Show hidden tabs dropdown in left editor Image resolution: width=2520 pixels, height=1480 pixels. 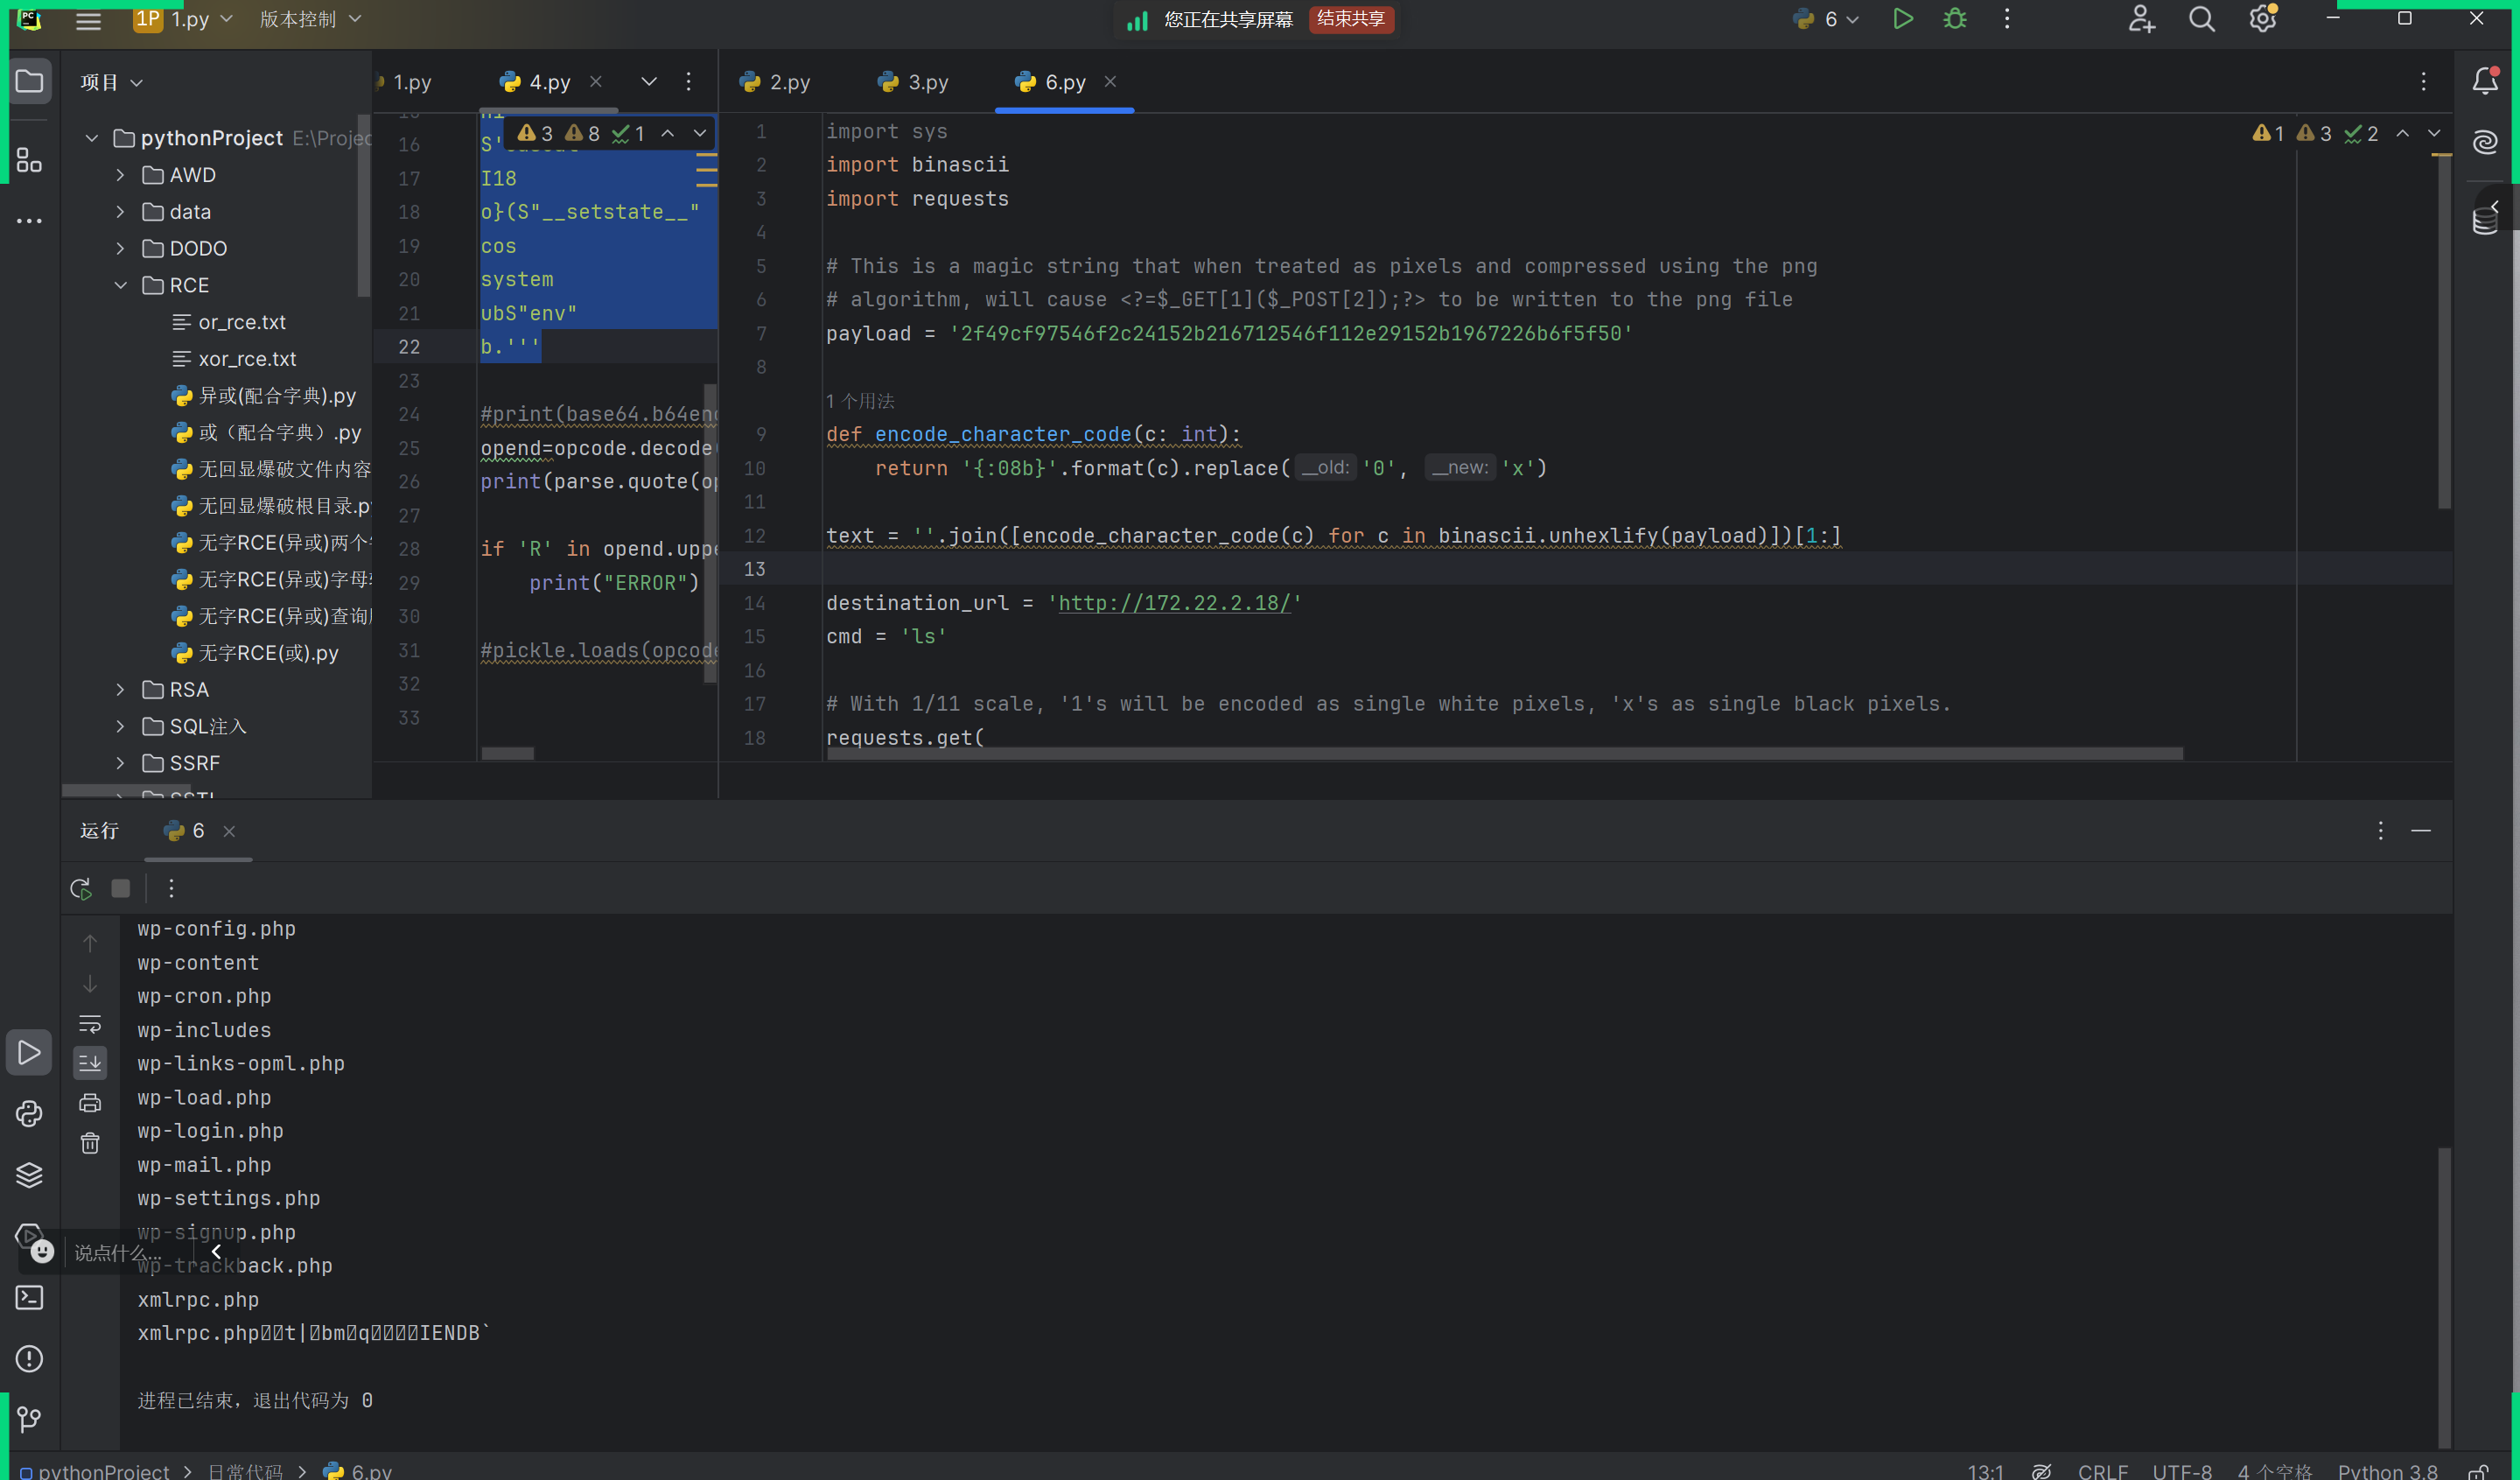649,81
